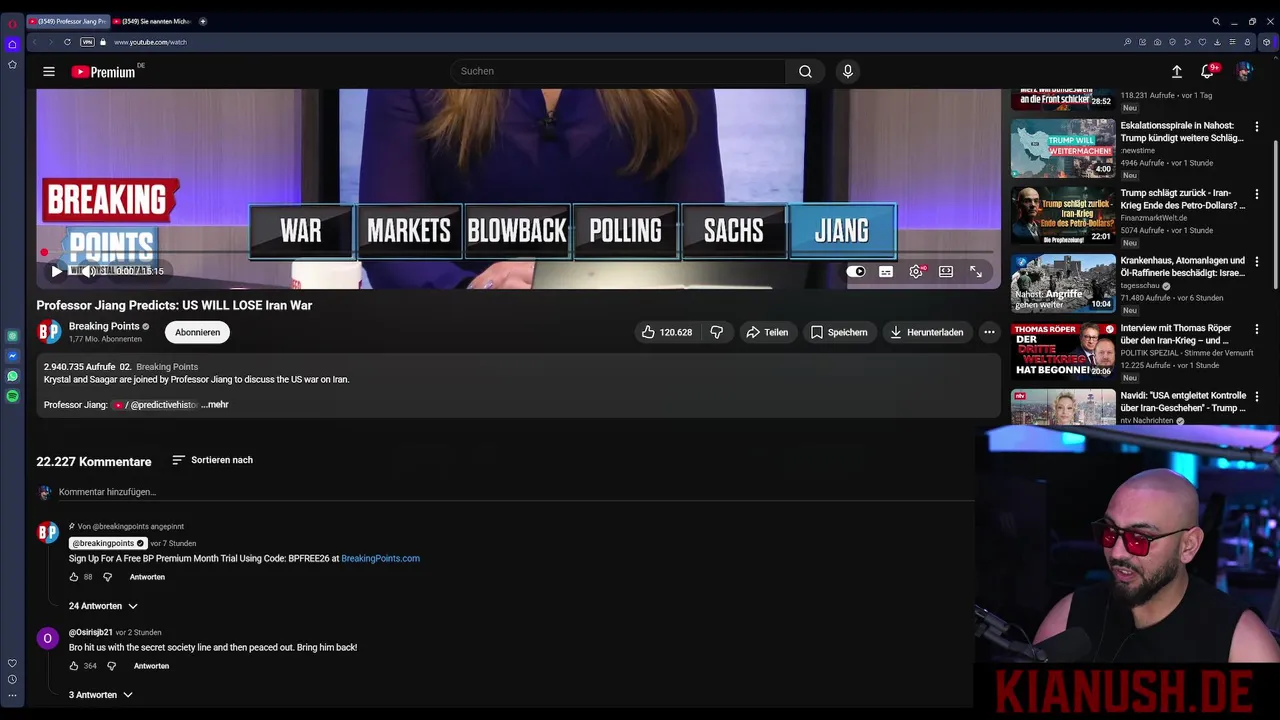Toggle the browser VPN badge
1280x720 pixels.
[x=87, y=42]
